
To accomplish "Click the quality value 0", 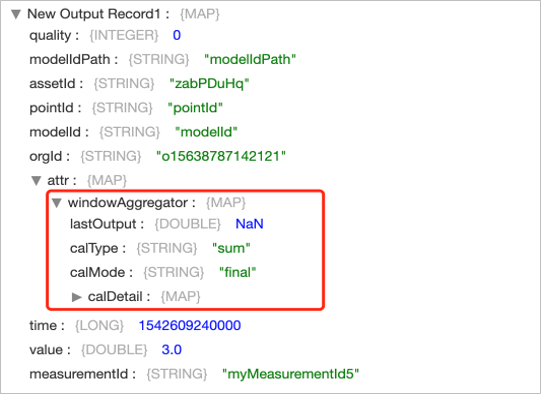I will click(x=177, y=35).
